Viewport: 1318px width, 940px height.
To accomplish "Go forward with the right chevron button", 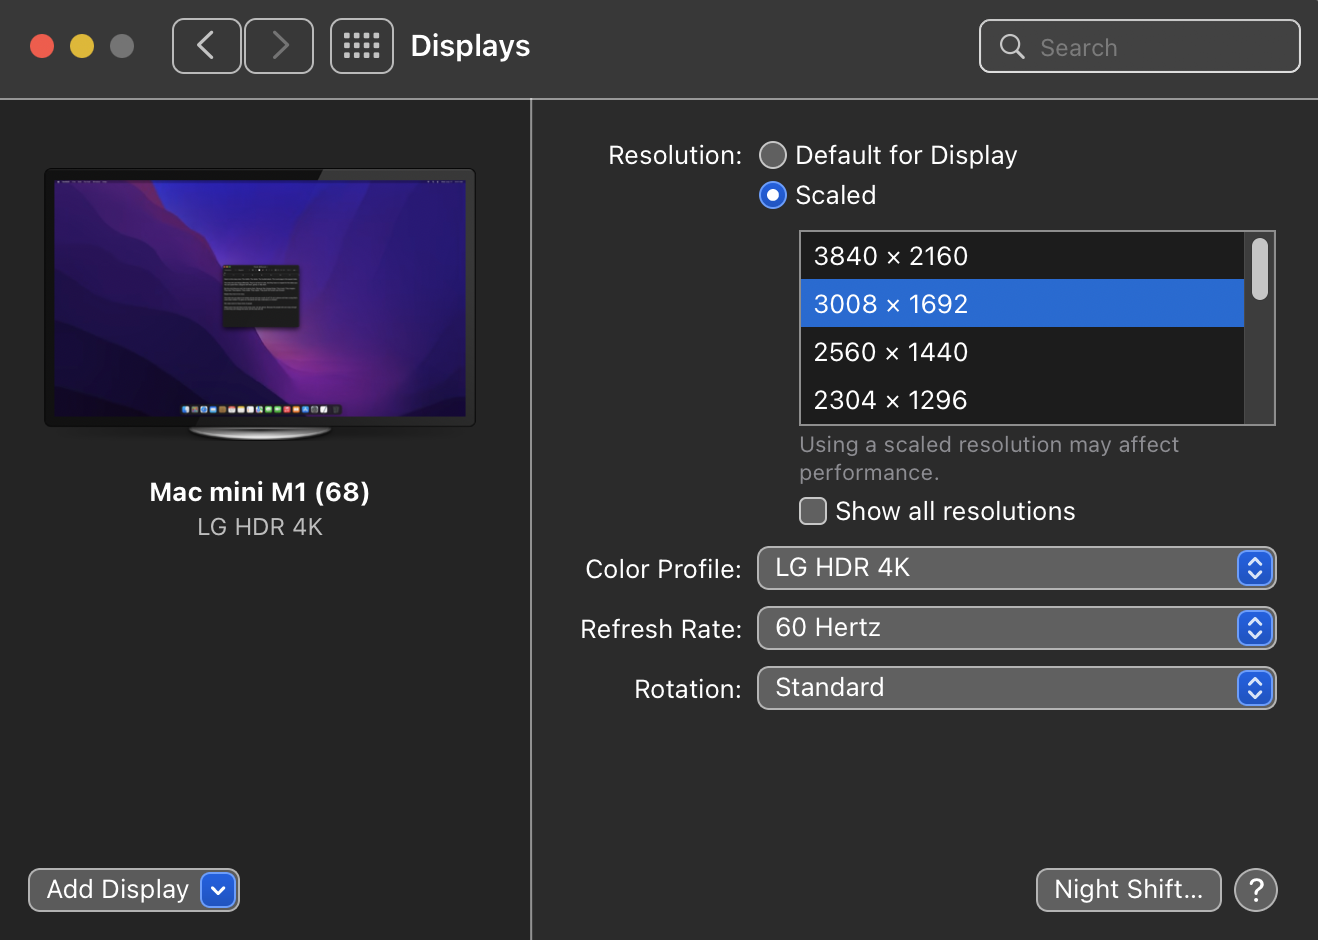I will pyautogui.click(x=279, y=46).
